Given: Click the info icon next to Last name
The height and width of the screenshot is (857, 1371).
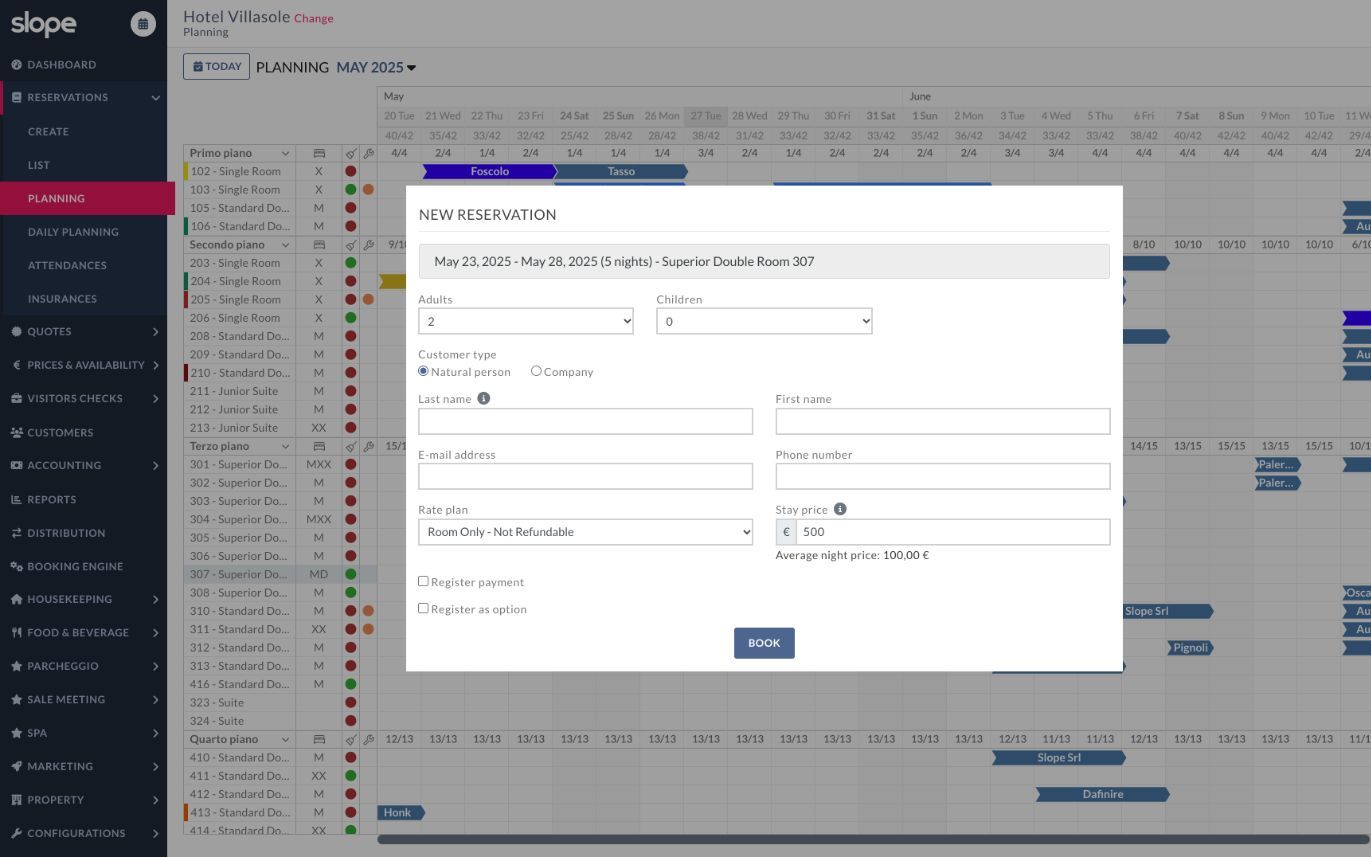Looking at the screenshot, I should point(483,398).
